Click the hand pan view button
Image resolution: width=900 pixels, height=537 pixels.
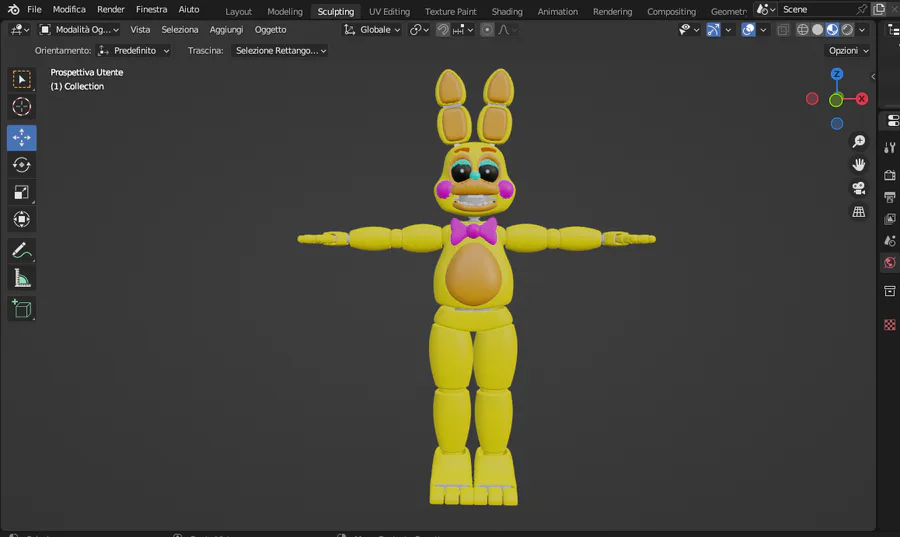coord(859,165)
